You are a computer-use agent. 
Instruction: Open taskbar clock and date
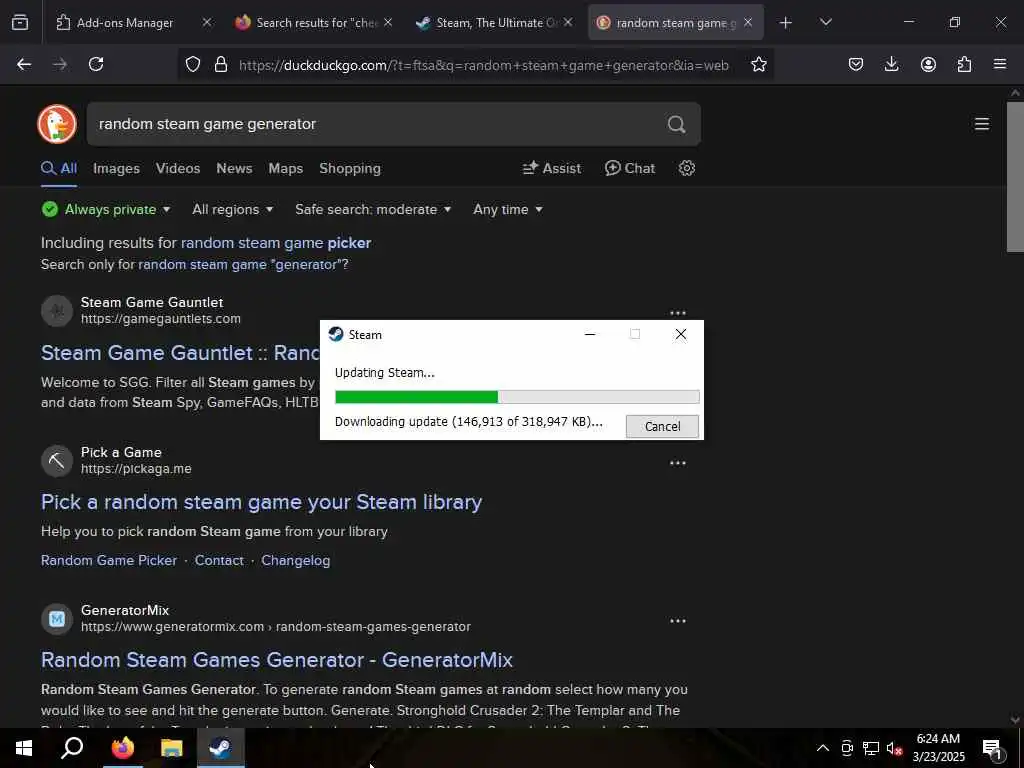click(938, 748)
